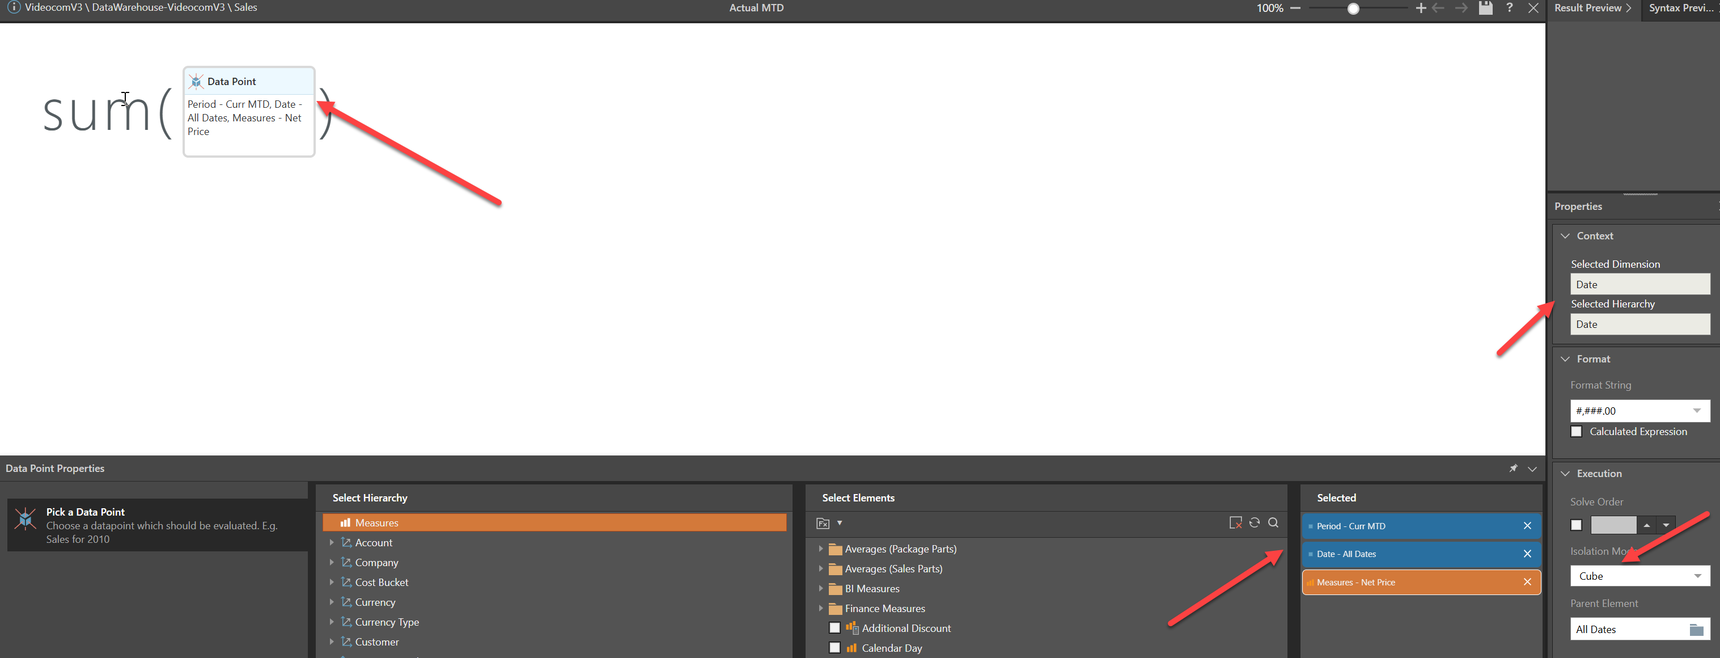Expand the Averages (Package Parts) folder

821,548
